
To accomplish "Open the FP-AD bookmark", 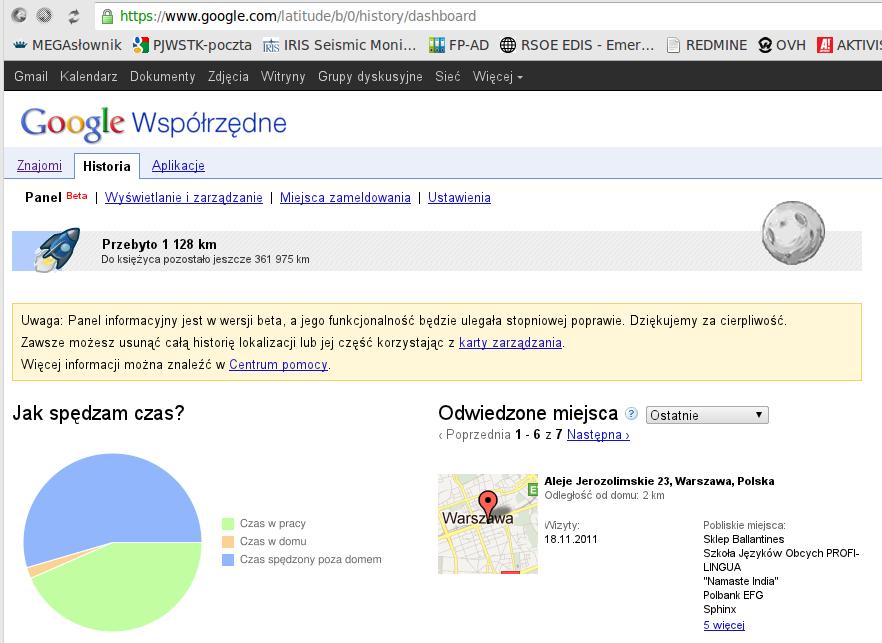I will [458, 45].
